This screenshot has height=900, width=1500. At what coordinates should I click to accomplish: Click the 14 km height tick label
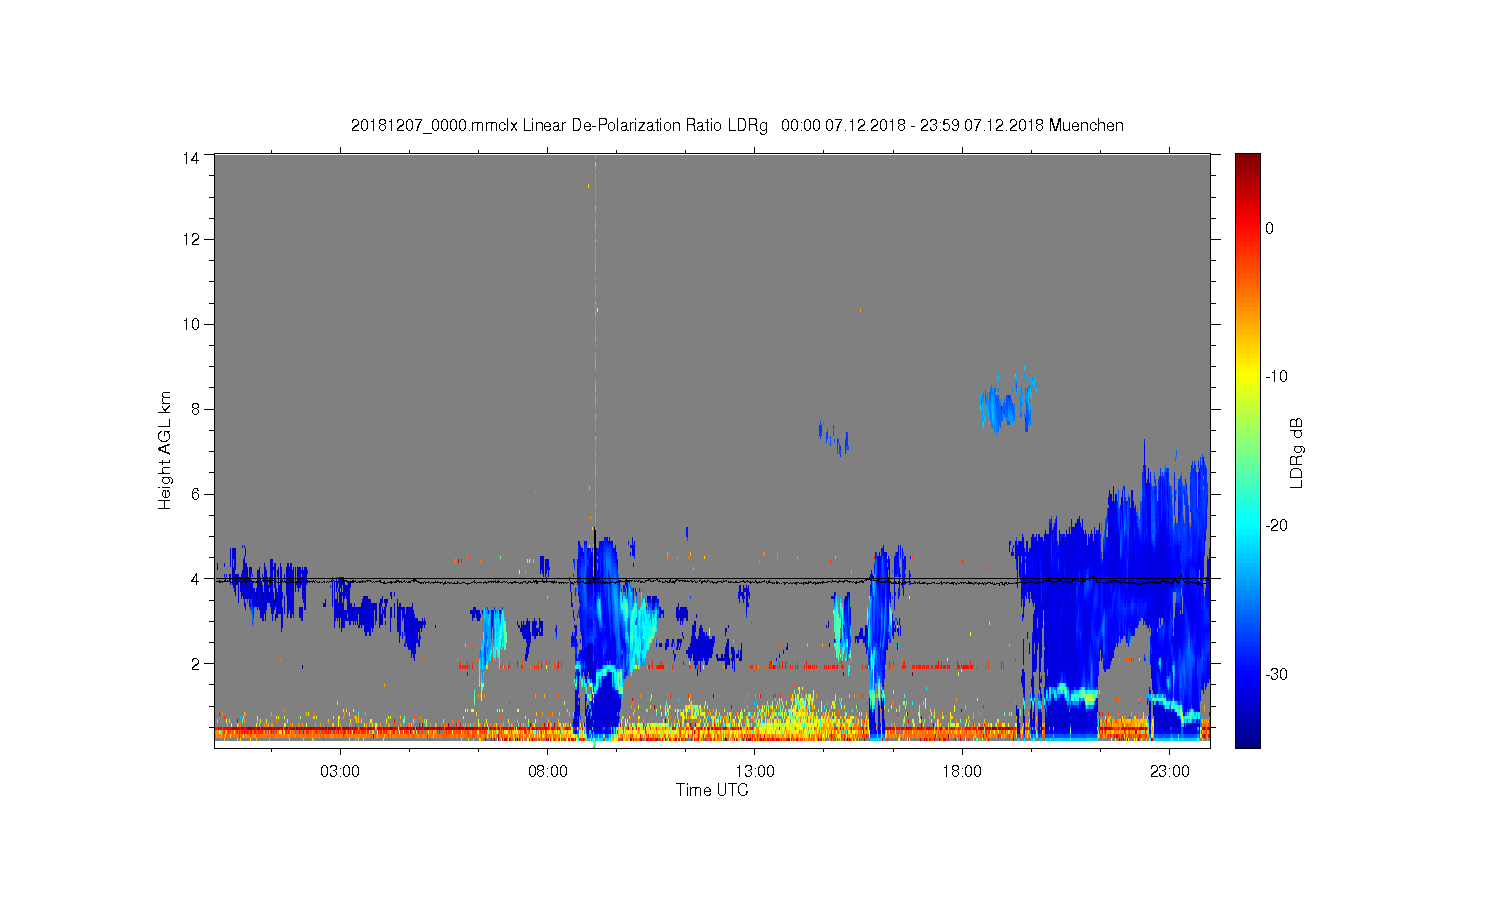tap(191, 157)
